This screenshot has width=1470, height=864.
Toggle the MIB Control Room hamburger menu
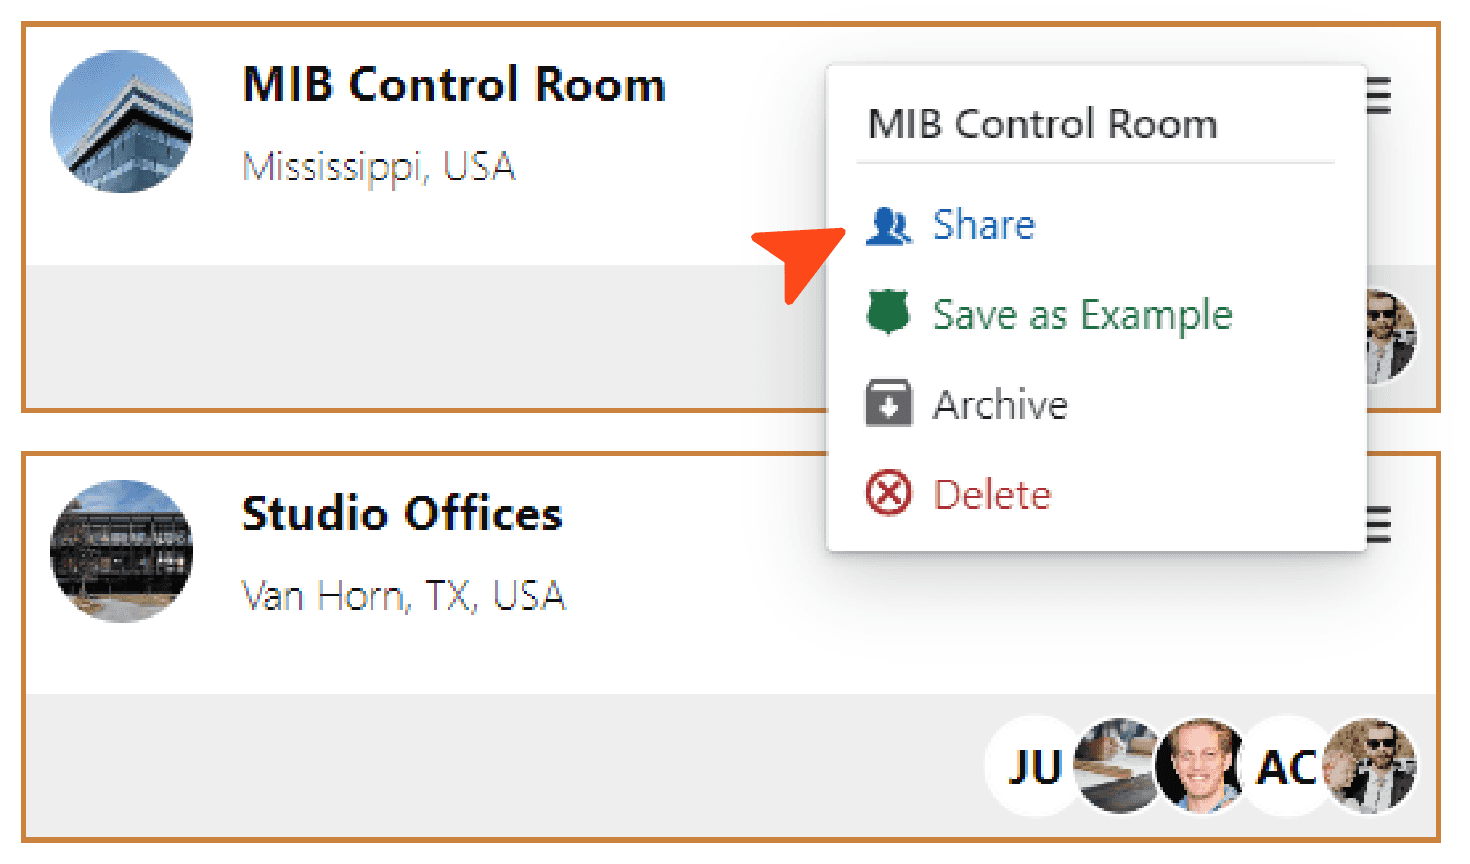coord(1379,96)
